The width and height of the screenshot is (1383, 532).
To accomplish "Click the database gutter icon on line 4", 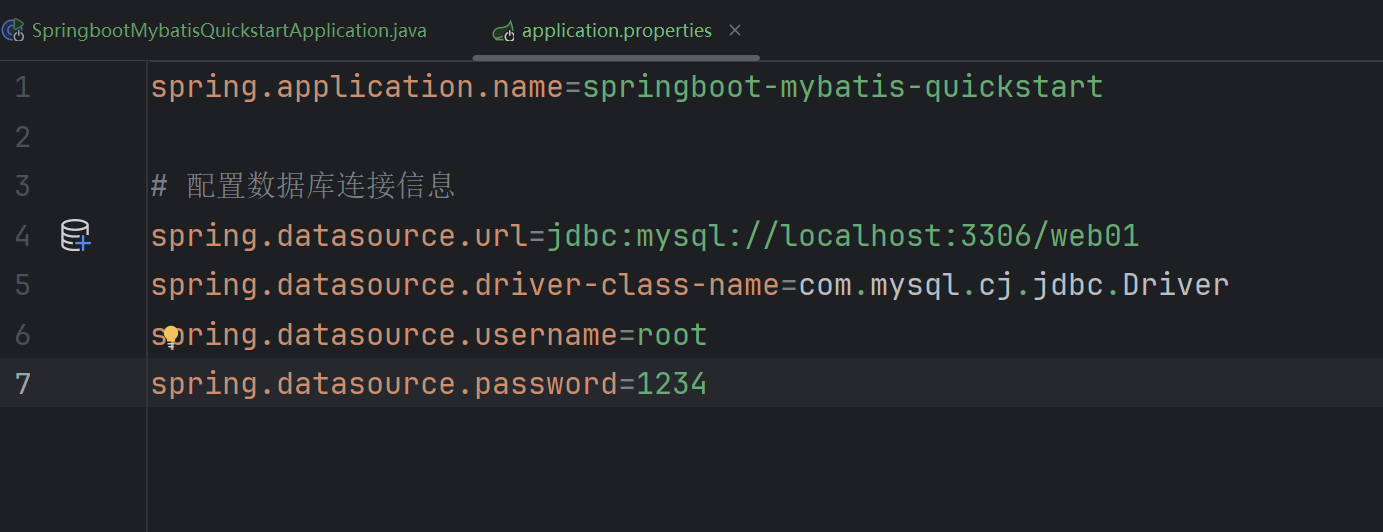I will (75, 236).
